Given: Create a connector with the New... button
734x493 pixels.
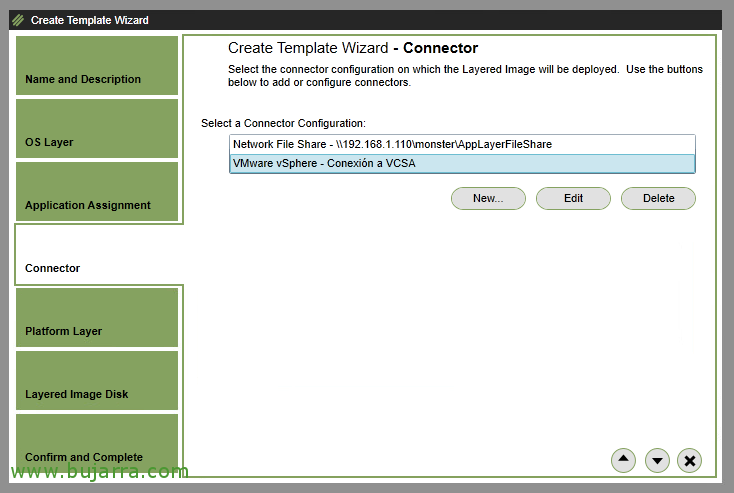Looking at the screenshot, I should [488, 199].
